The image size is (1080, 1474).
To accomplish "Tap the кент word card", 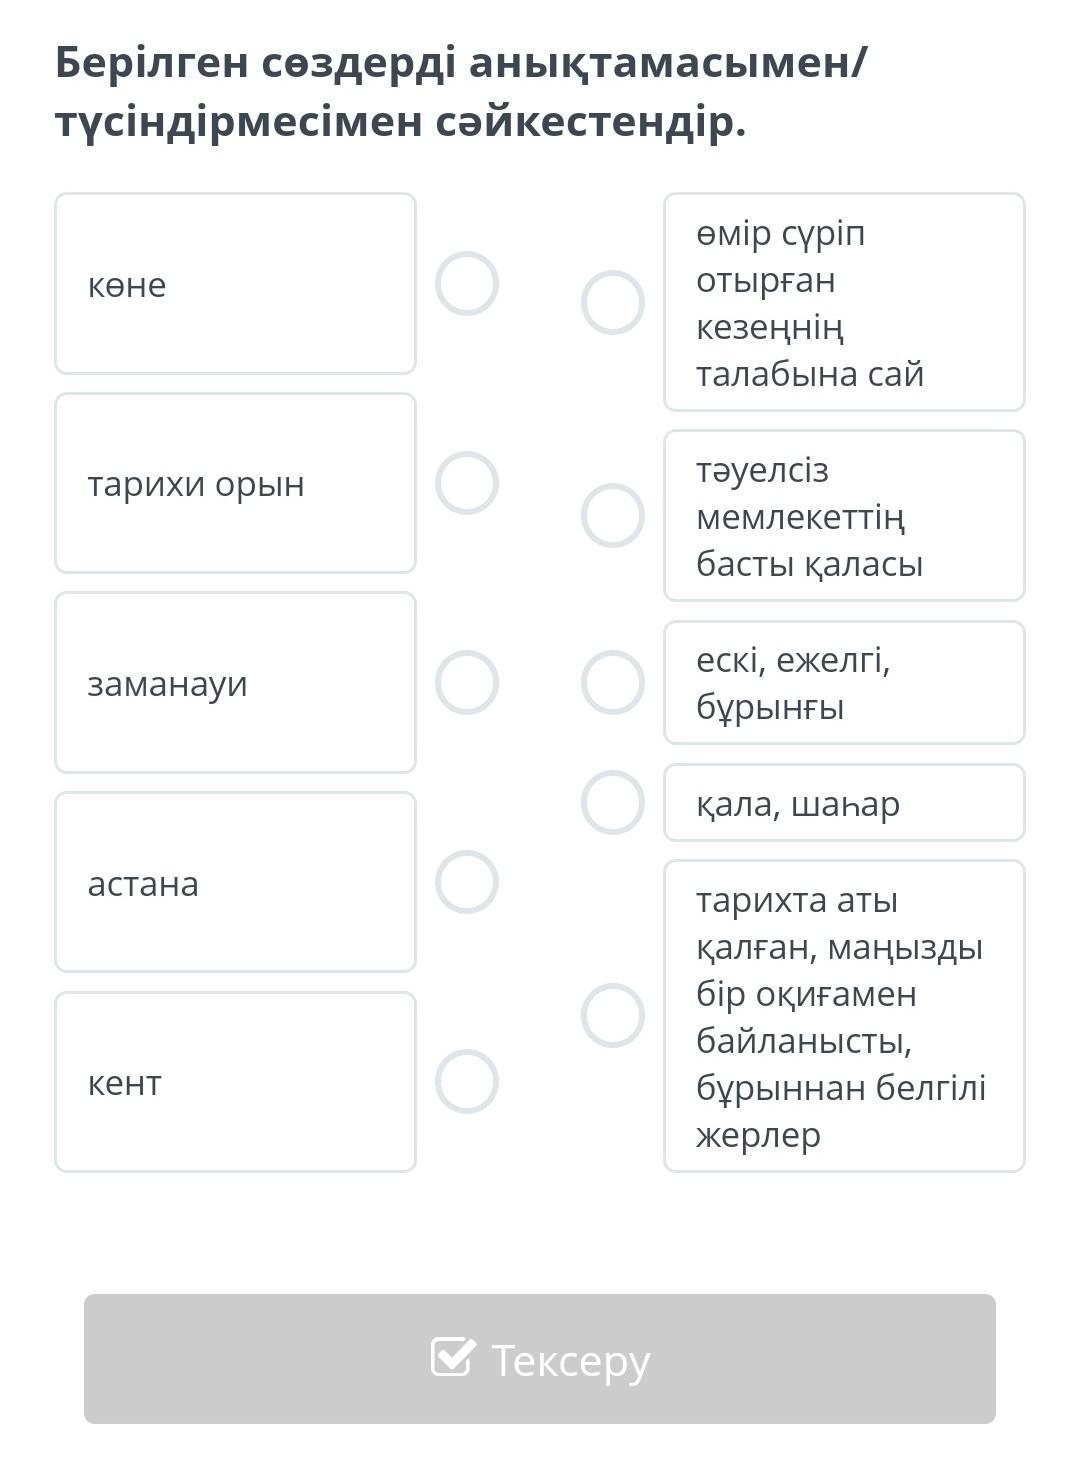I will point(235,1081).
